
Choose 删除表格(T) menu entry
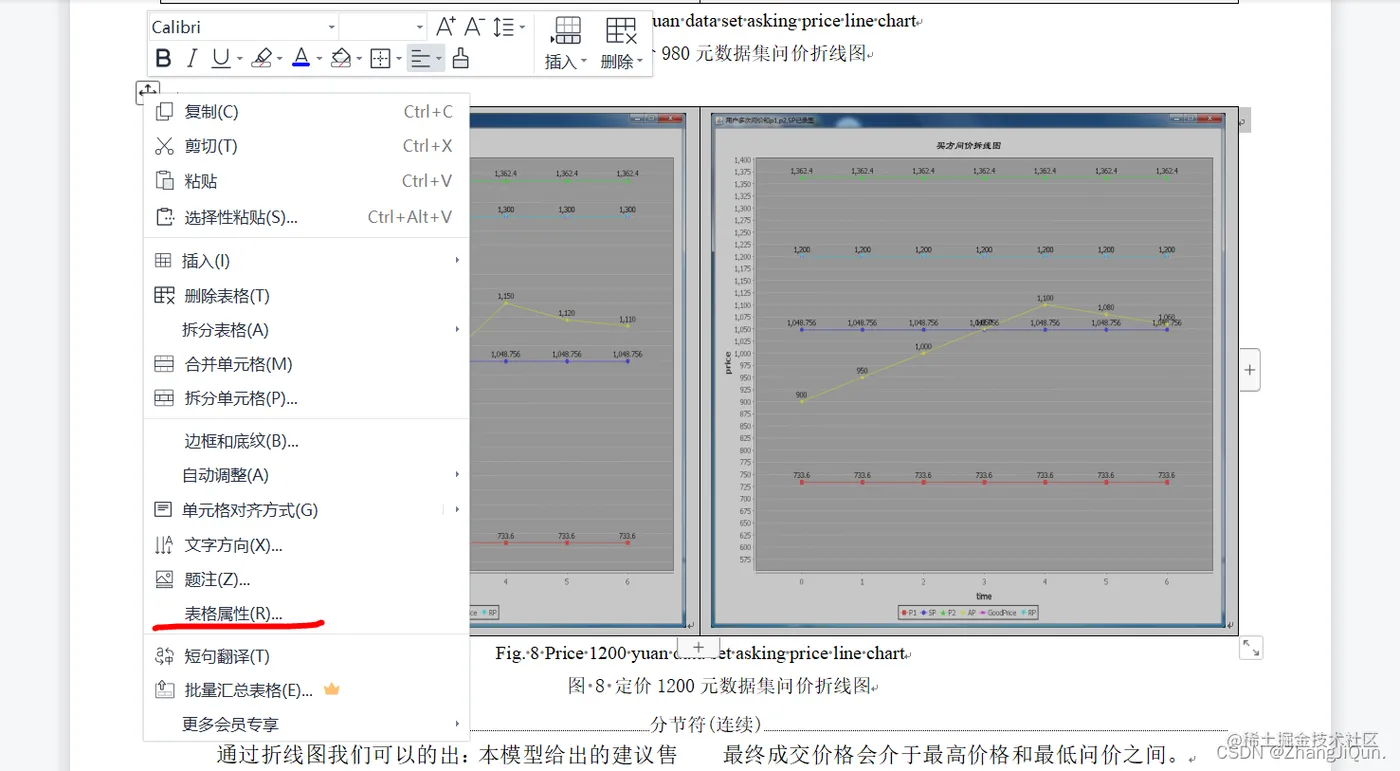click(x=306, y=295)
